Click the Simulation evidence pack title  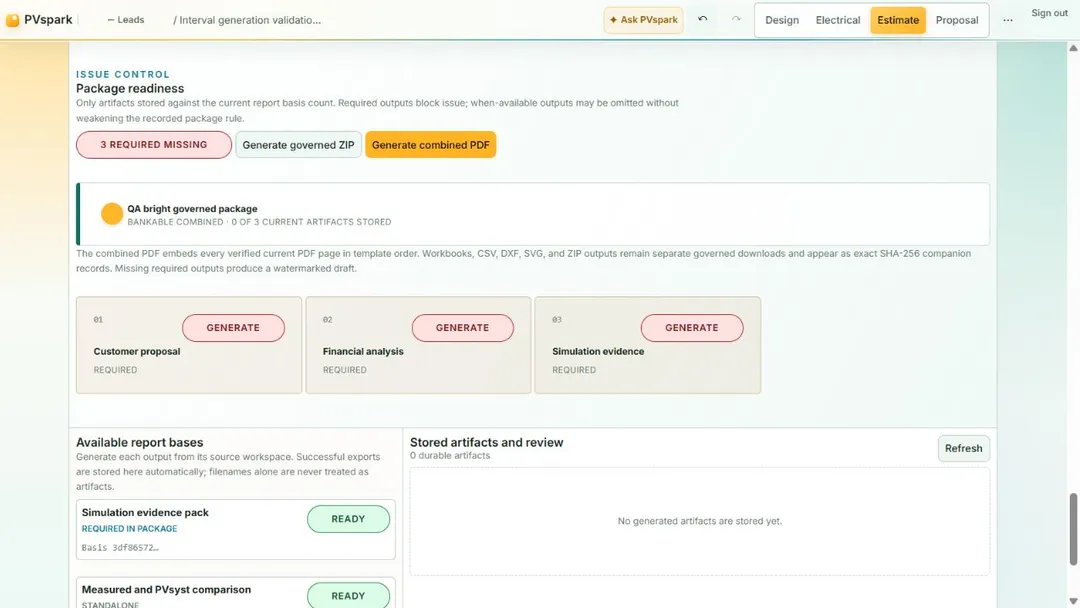click(145, 512)
